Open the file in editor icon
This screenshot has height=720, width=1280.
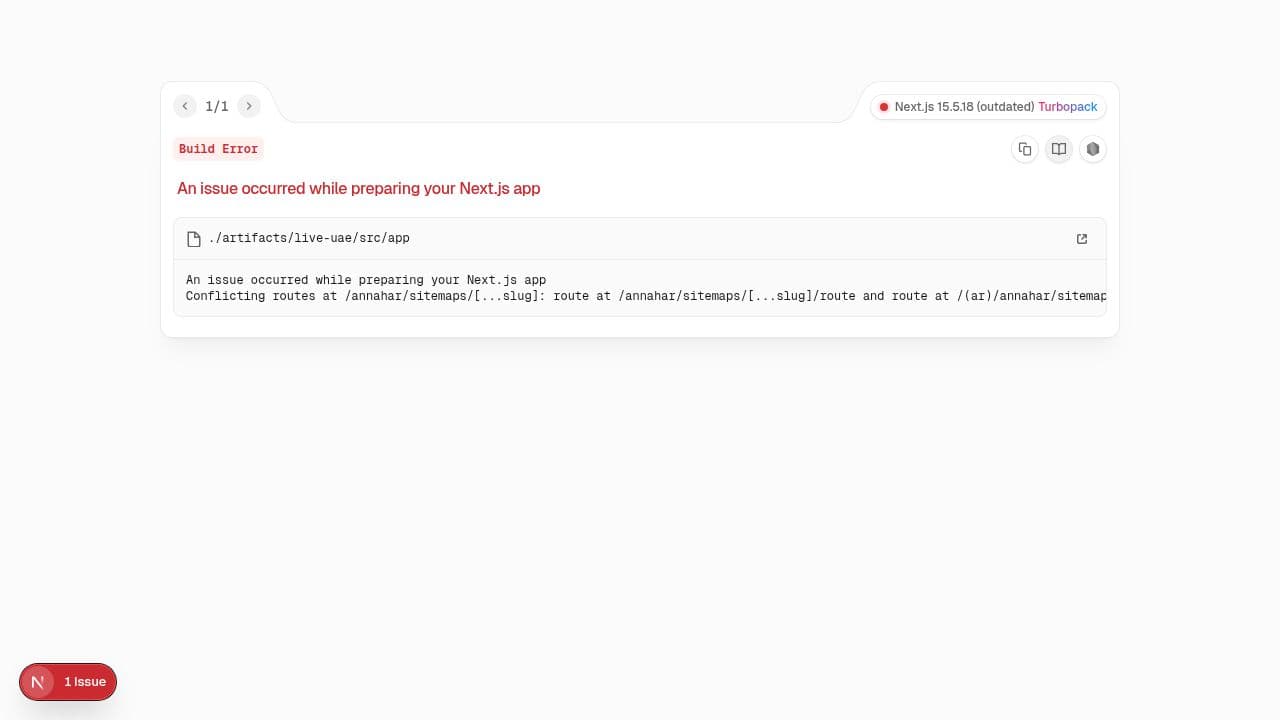[1082, 239]
